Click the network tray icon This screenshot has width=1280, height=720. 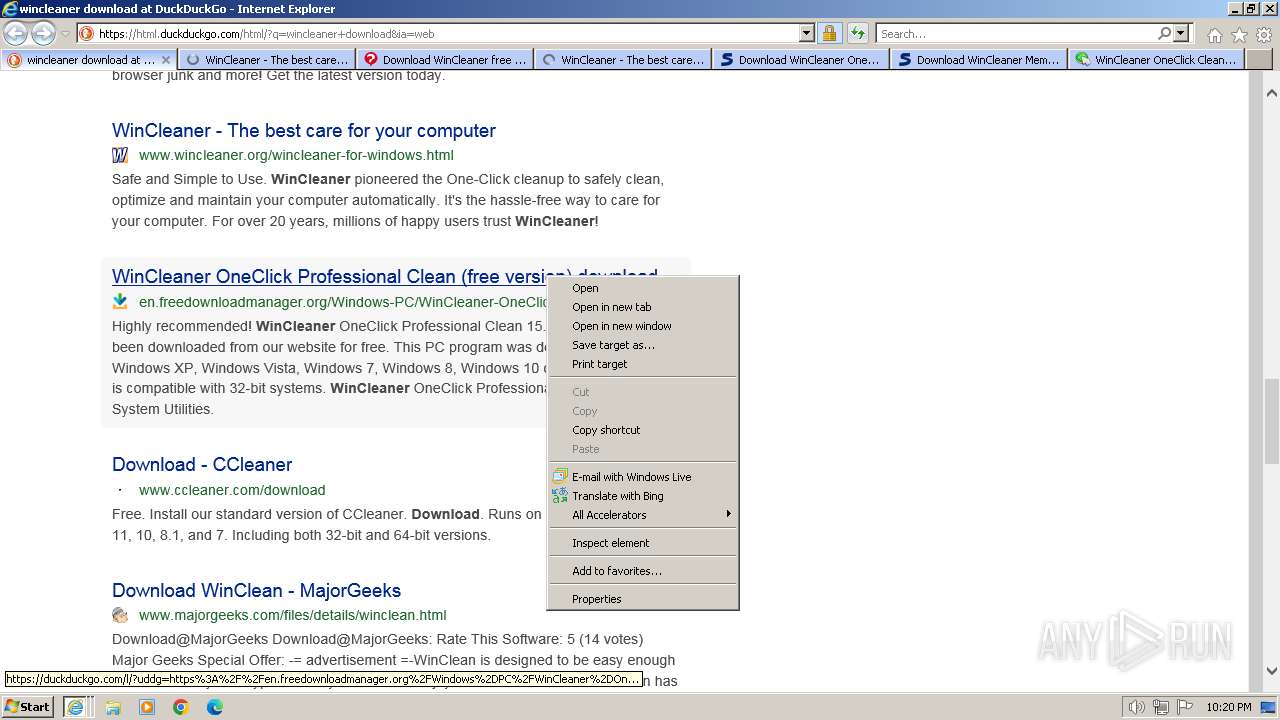pos(1159,707)
